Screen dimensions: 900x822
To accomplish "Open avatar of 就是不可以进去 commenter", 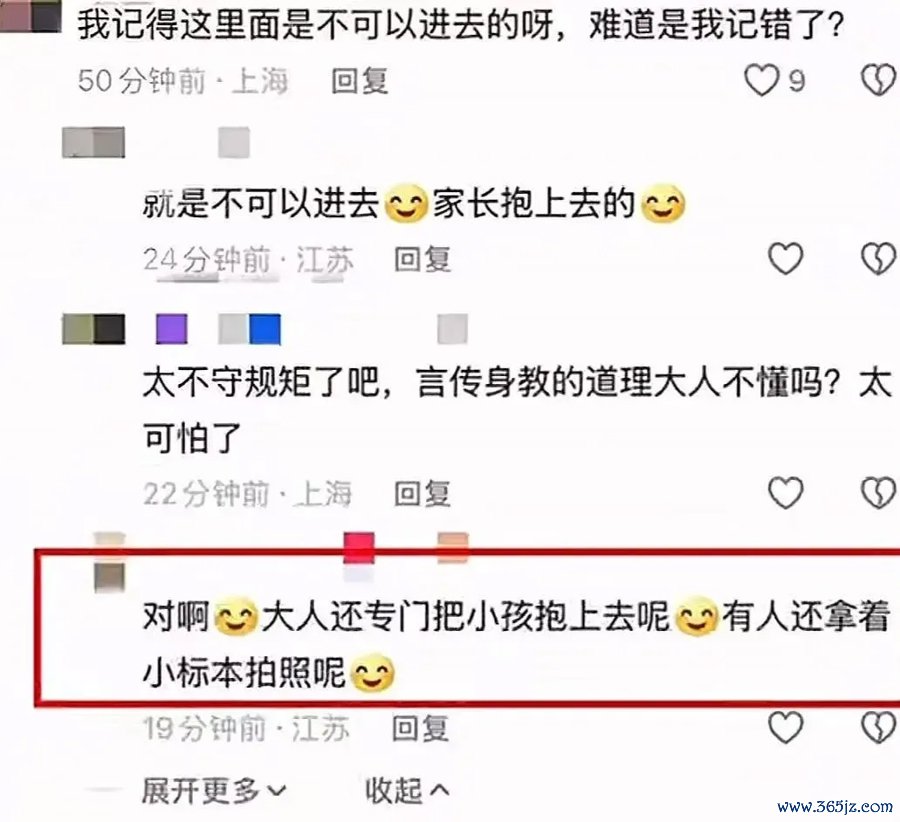I will point(94,142).
